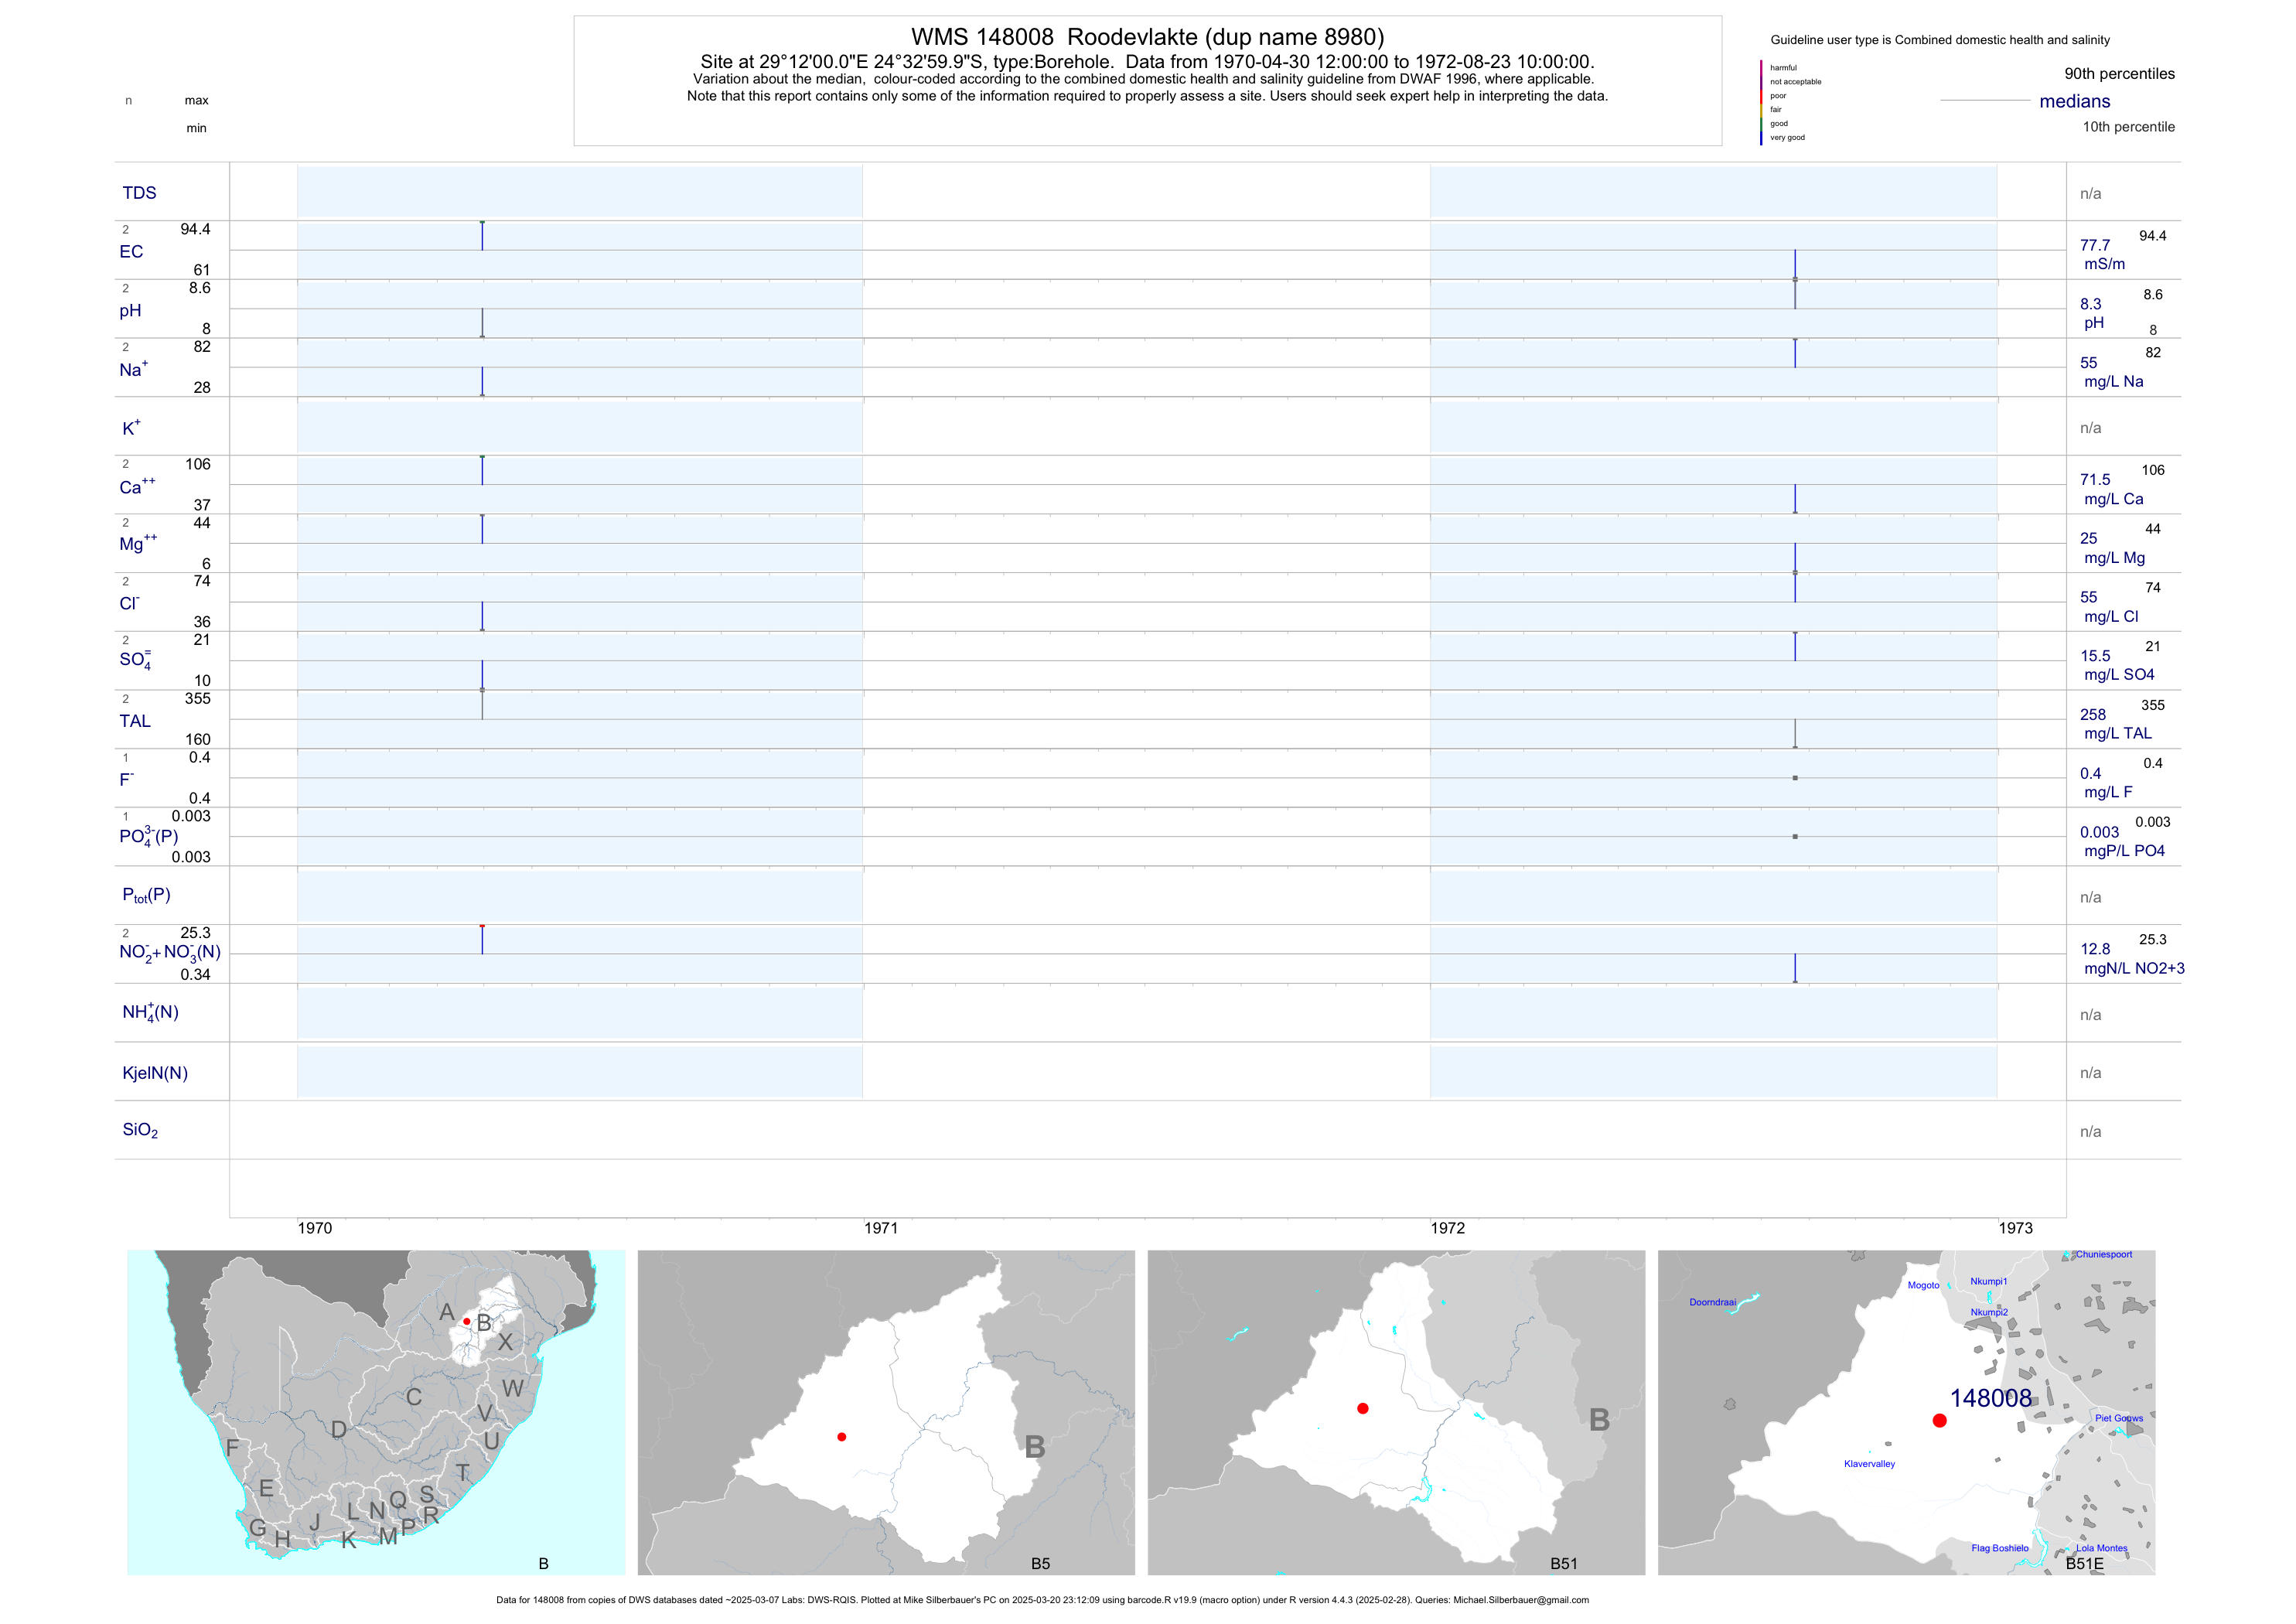The height and width of the screenshot is (1624, 2296).
Task: Click the 1971 year axis label
Action: click(881, 1228)
